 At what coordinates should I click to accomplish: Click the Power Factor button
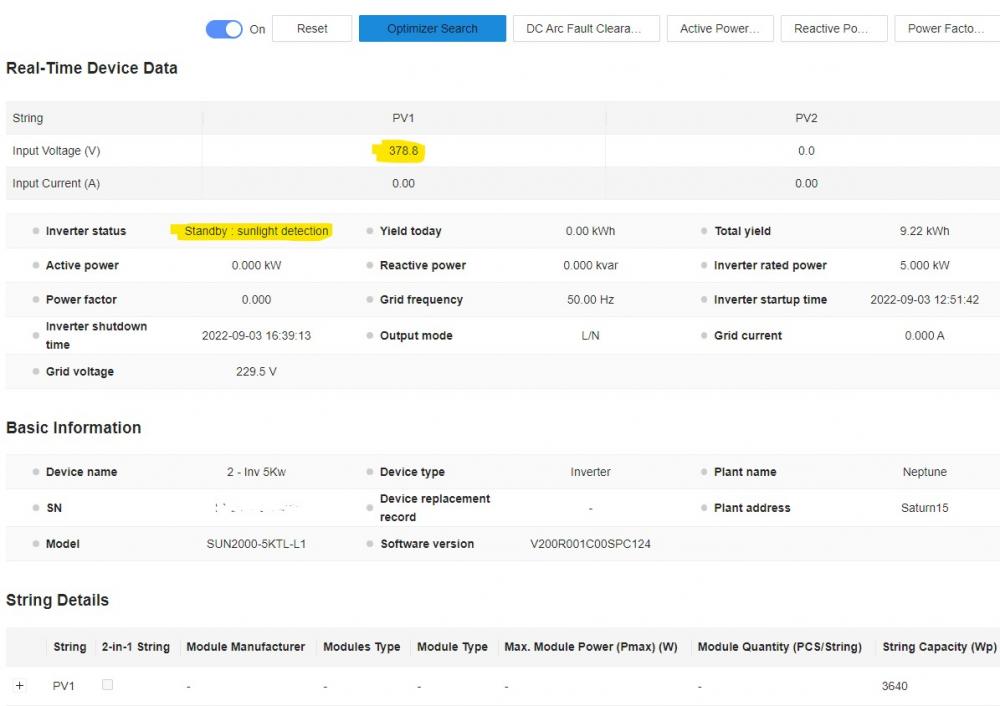pos(947,29)
